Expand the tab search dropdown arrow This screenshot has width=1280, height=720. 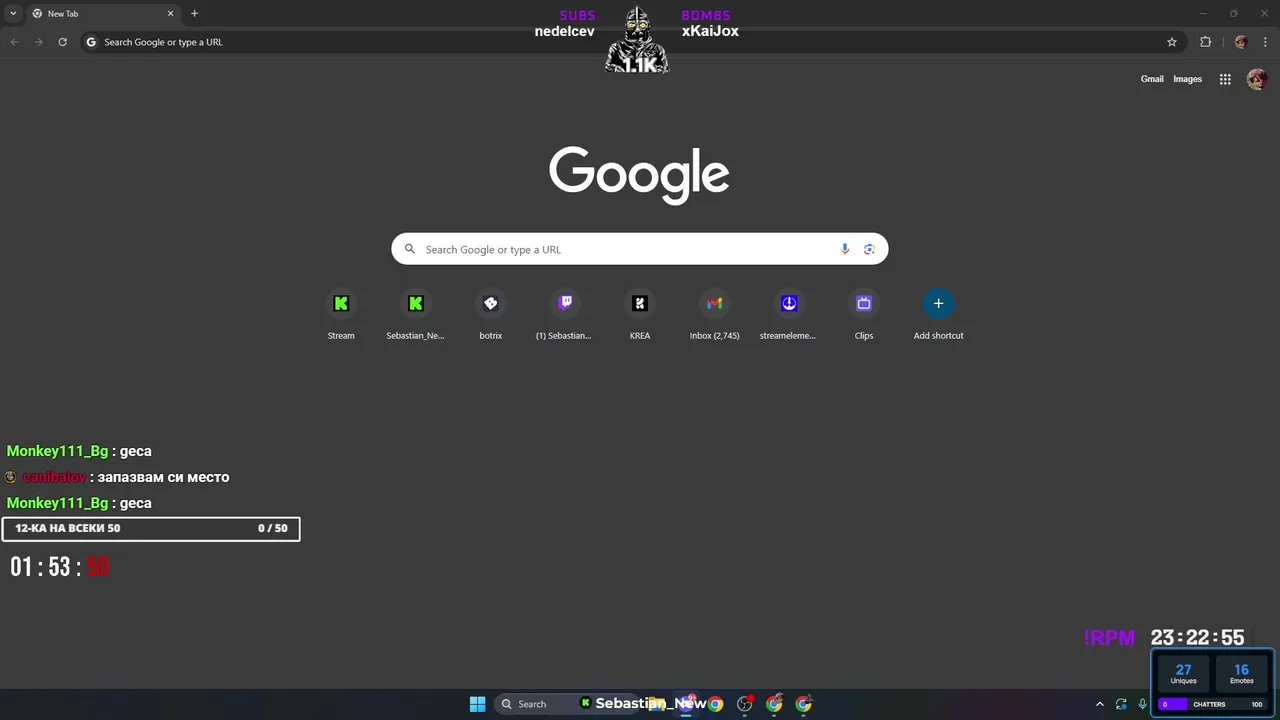[x=12, y=14]
